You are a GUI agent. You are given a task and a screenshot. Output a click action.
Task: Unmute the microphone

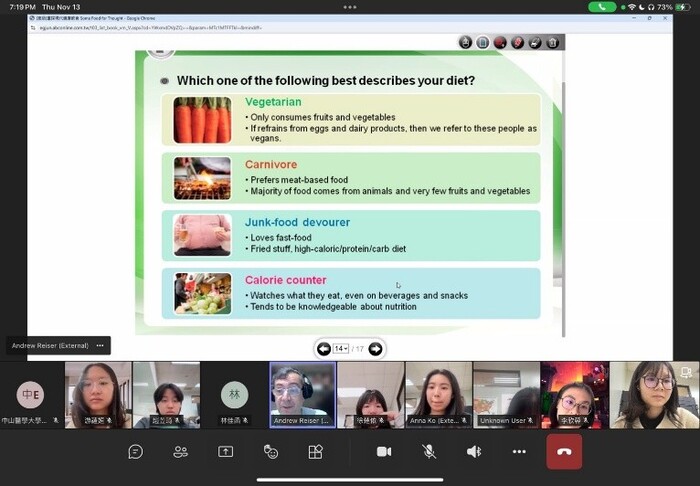pos(429,452)
